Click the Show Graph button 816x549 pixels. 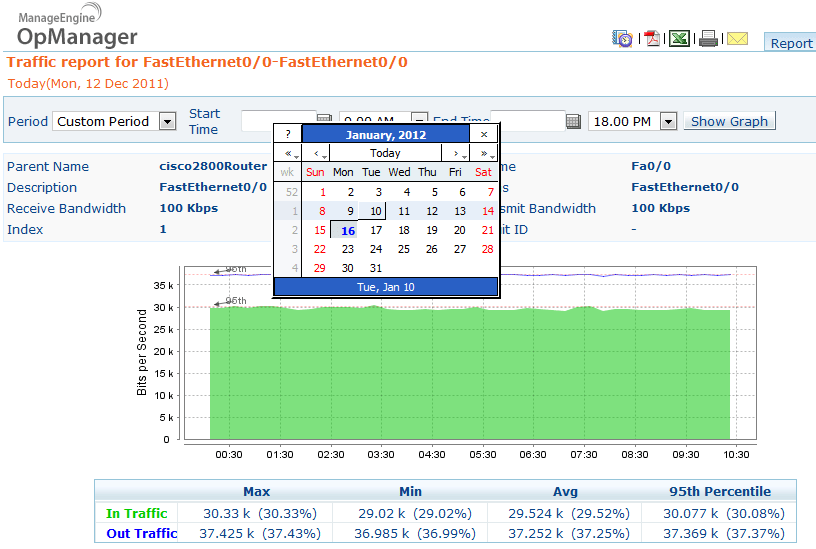(729, 121)
